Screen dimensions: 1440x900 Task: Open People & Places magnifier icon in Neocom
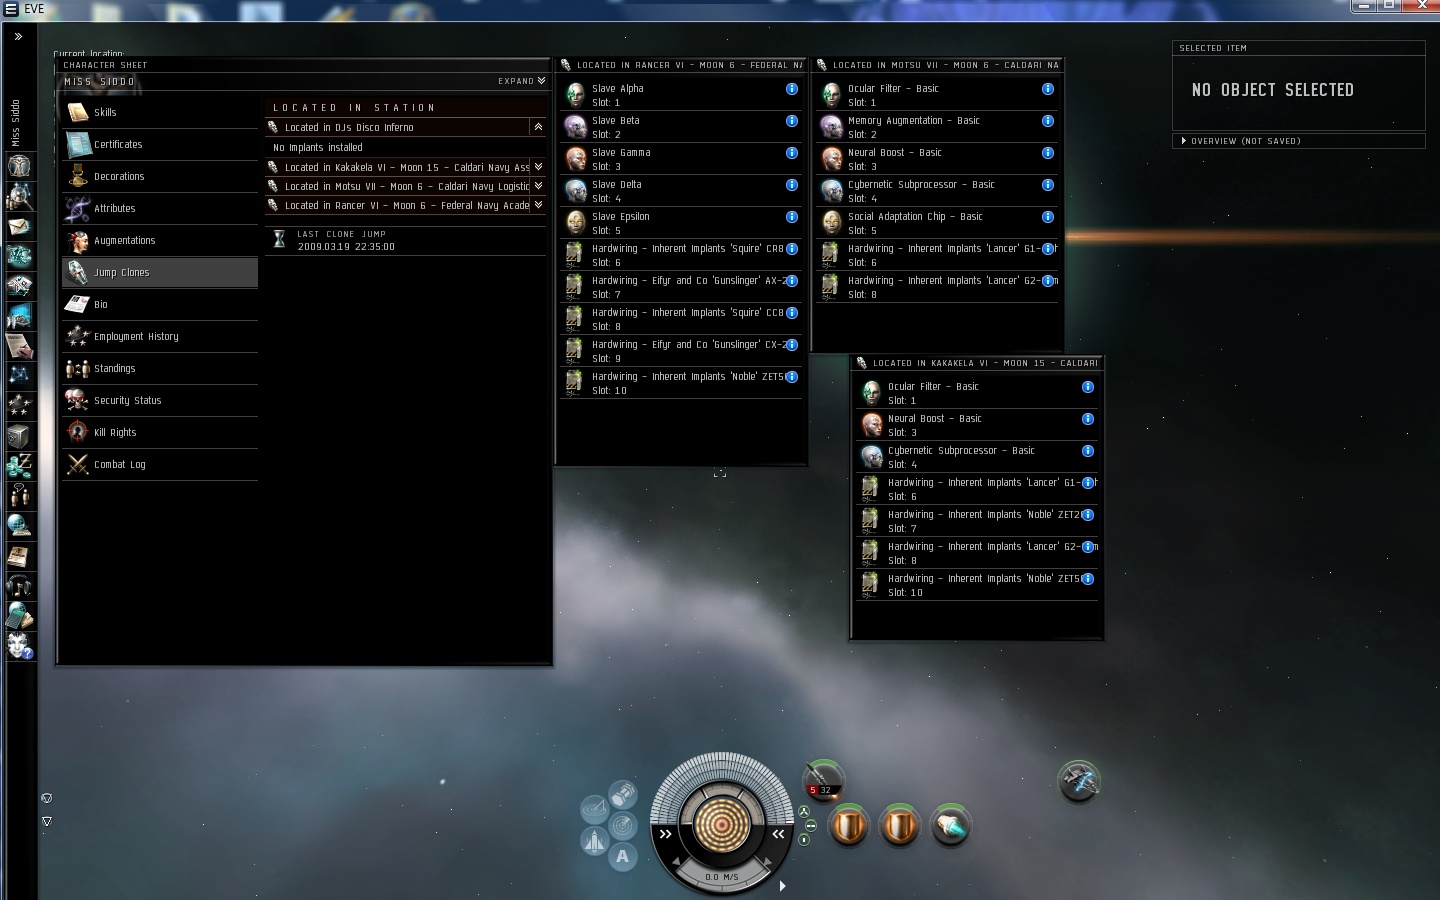tap(19, 196)
